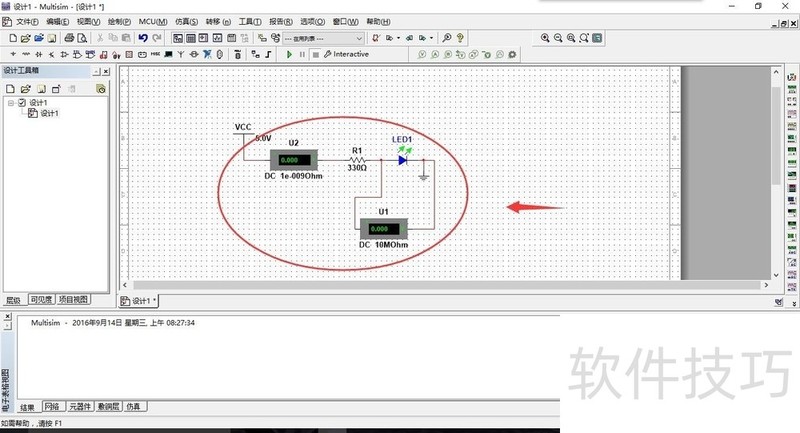Print the circuit with printer icon
This screenshot has height=433, width=800.
(x=69, y=38)
